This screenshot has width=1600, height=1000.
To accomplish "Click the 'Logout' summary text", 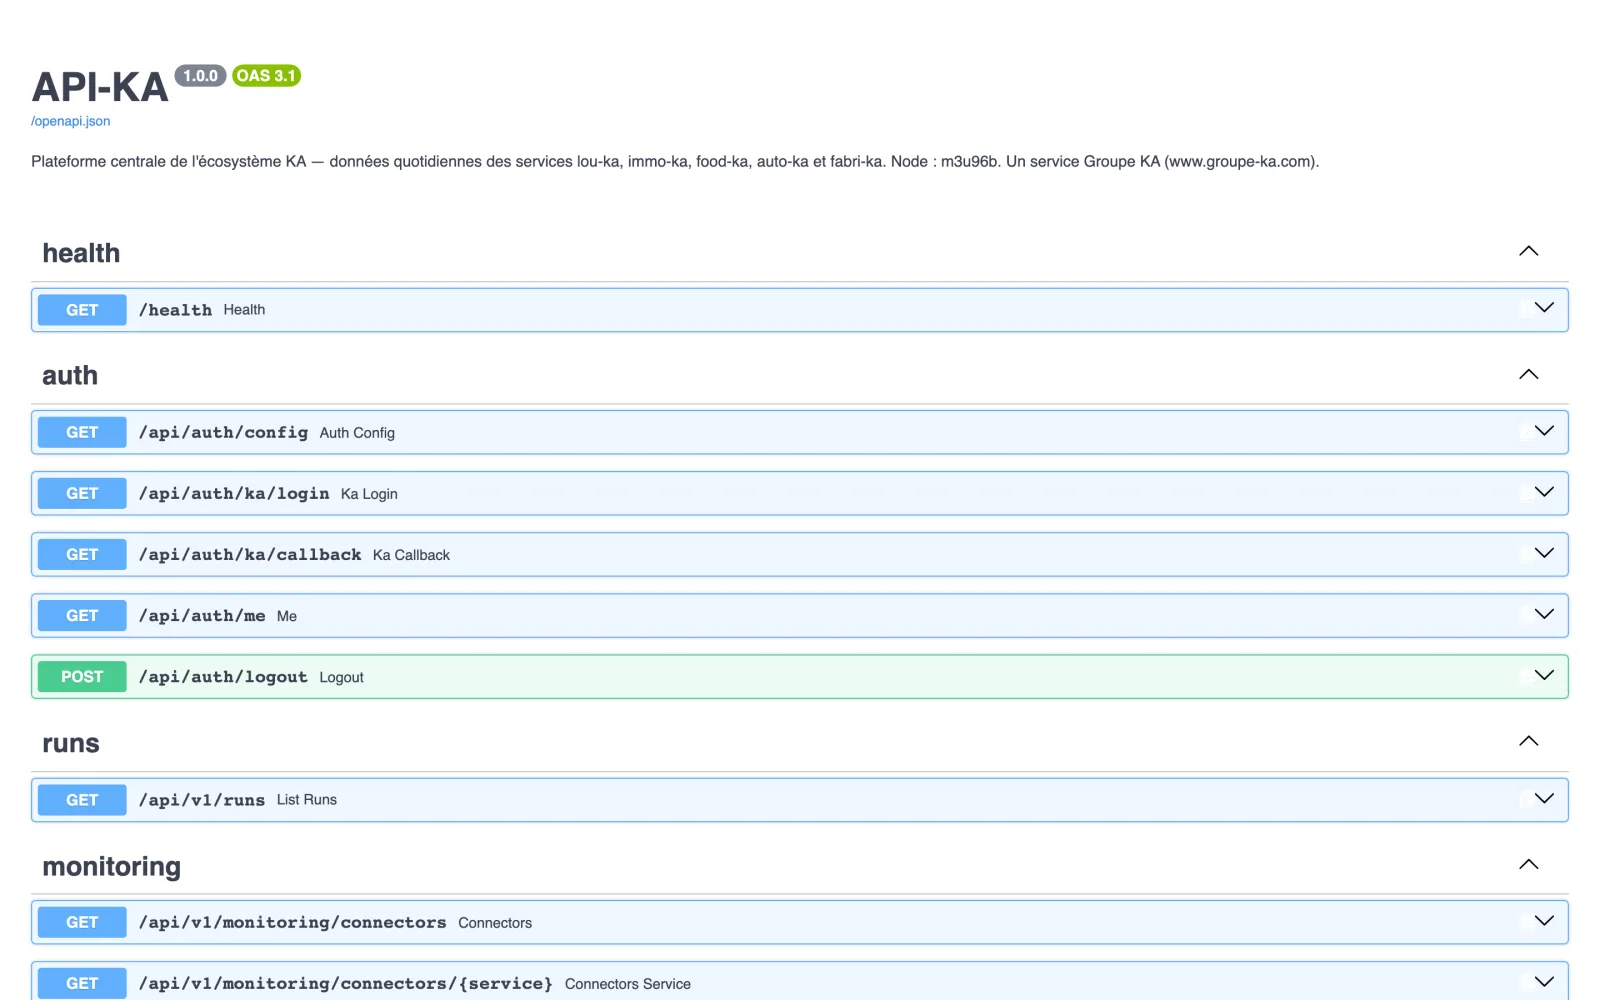I will tap(341, 678).
